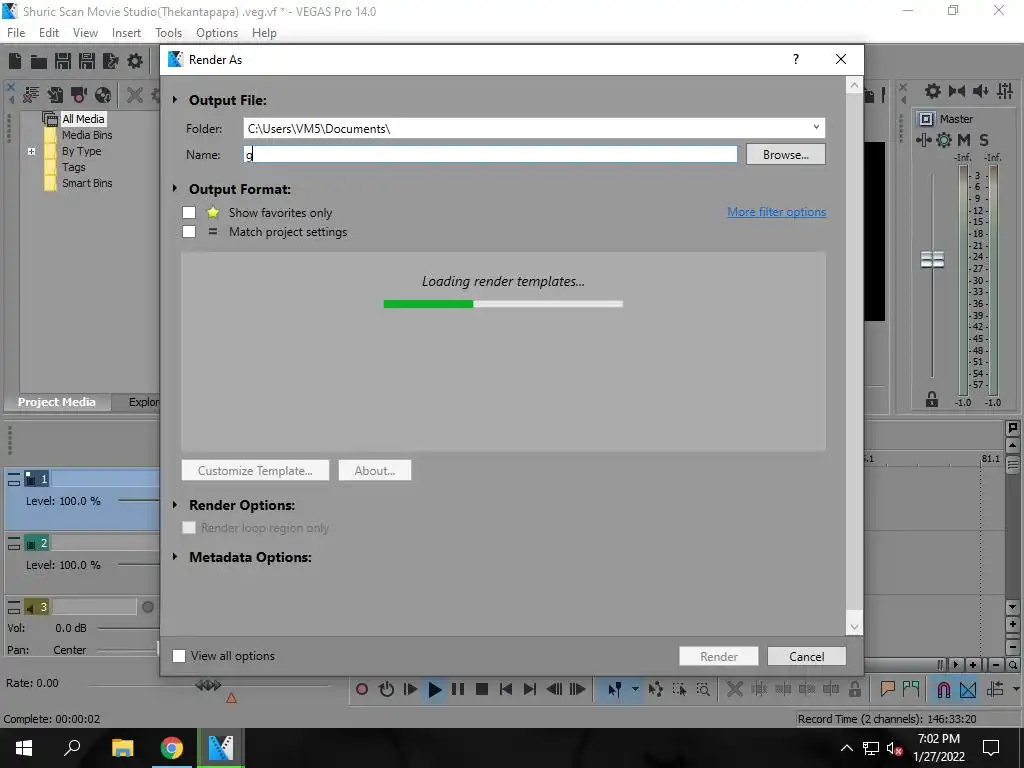This screenshot has height=768, width=1024.
Task: Click the Master automation settings icon
Action: pyautogui.click(x=923, y=140)
